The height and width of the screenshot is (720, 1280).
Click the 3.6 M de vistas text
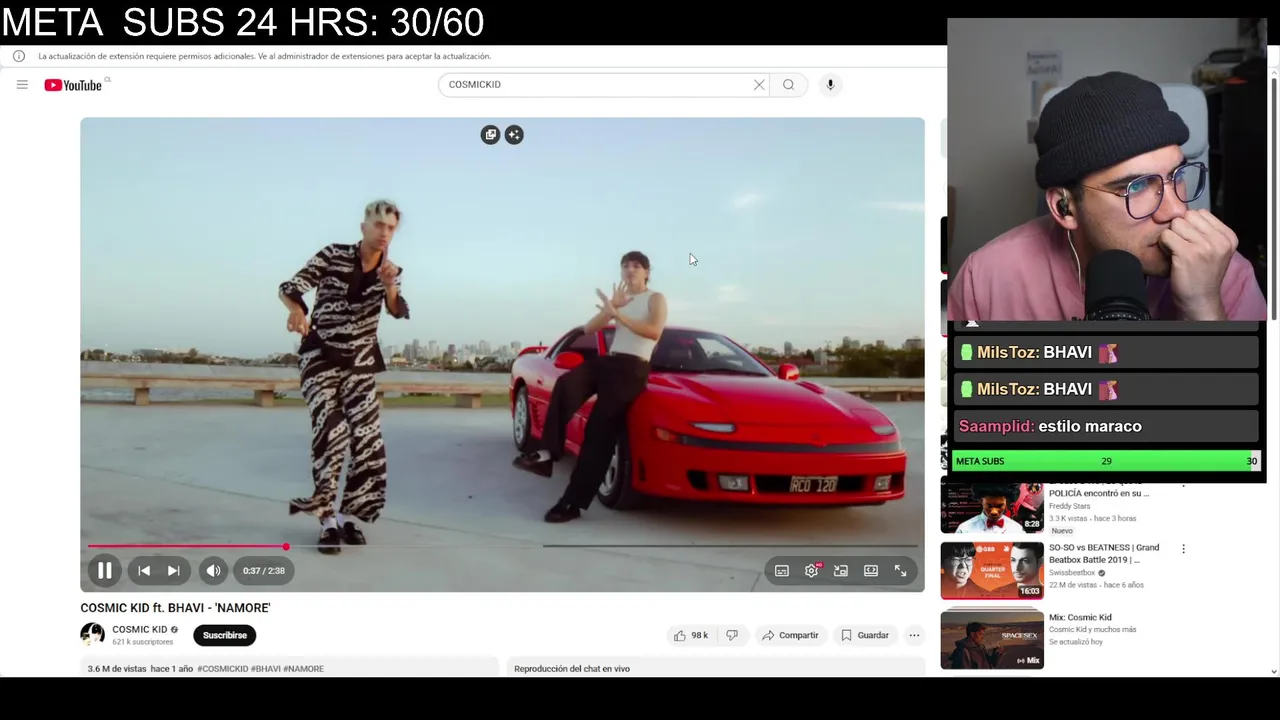pos(117,669)
